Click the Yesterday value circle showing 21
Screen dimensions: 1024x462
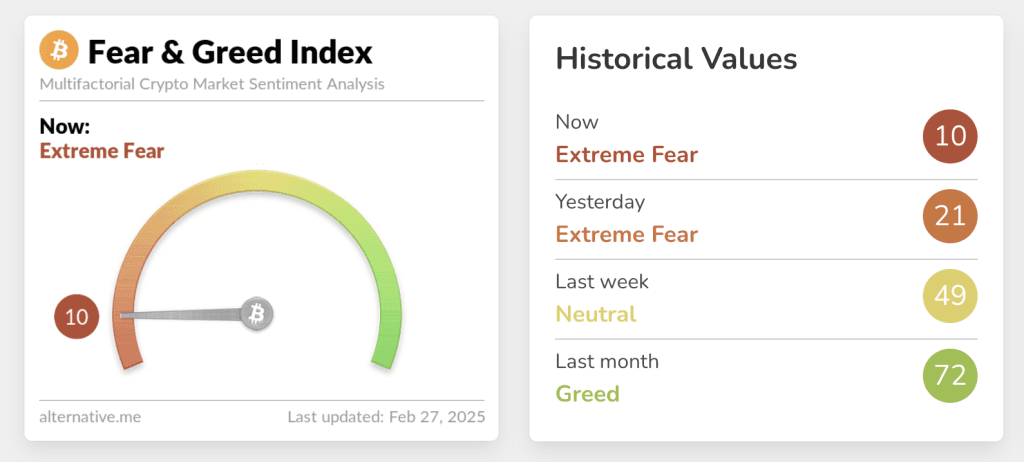950,216
